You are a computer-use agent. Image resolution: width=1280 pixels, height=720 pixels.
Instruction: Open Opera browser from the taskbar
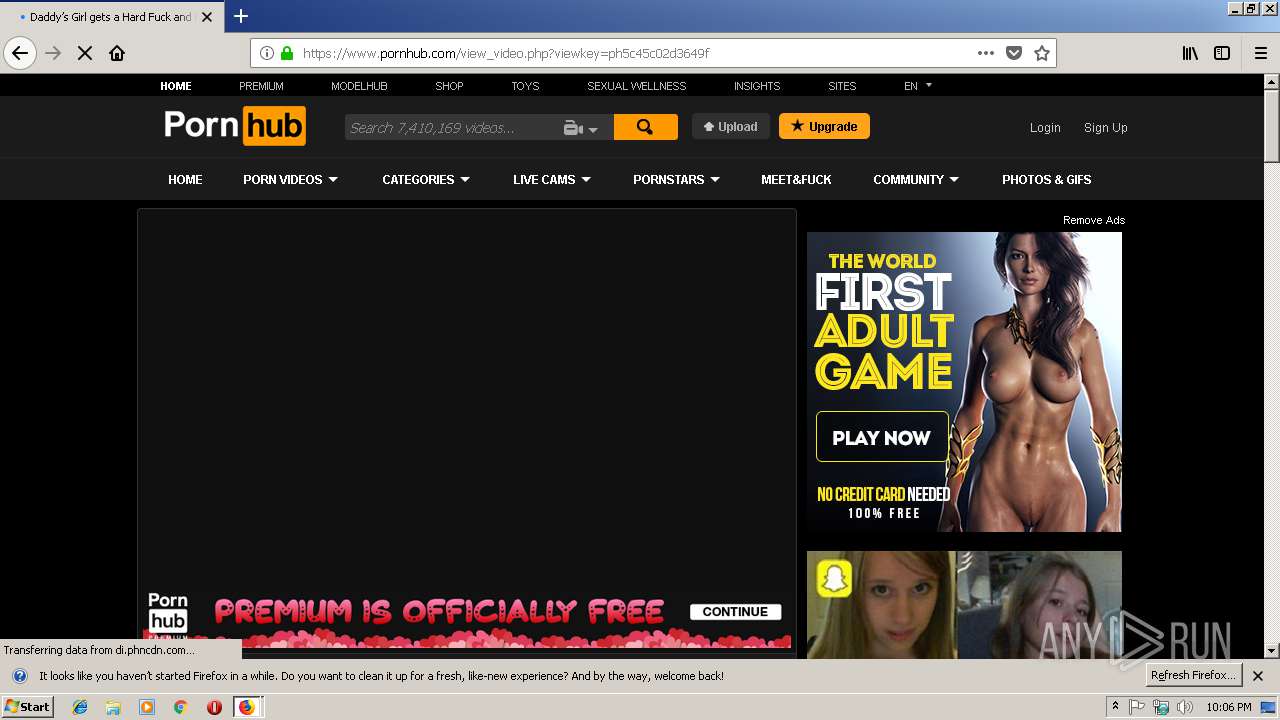[214, 707]
